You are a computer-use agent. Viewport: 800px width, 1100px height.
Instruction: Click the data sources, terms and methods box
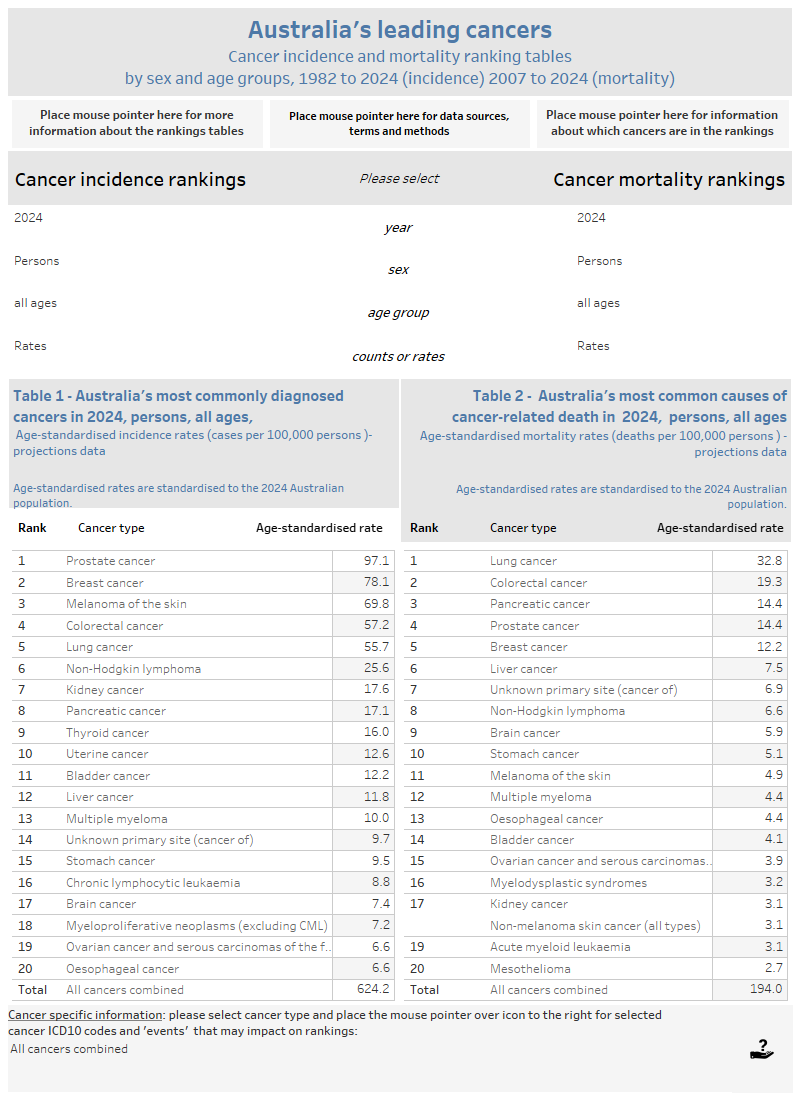coord(399,123)
